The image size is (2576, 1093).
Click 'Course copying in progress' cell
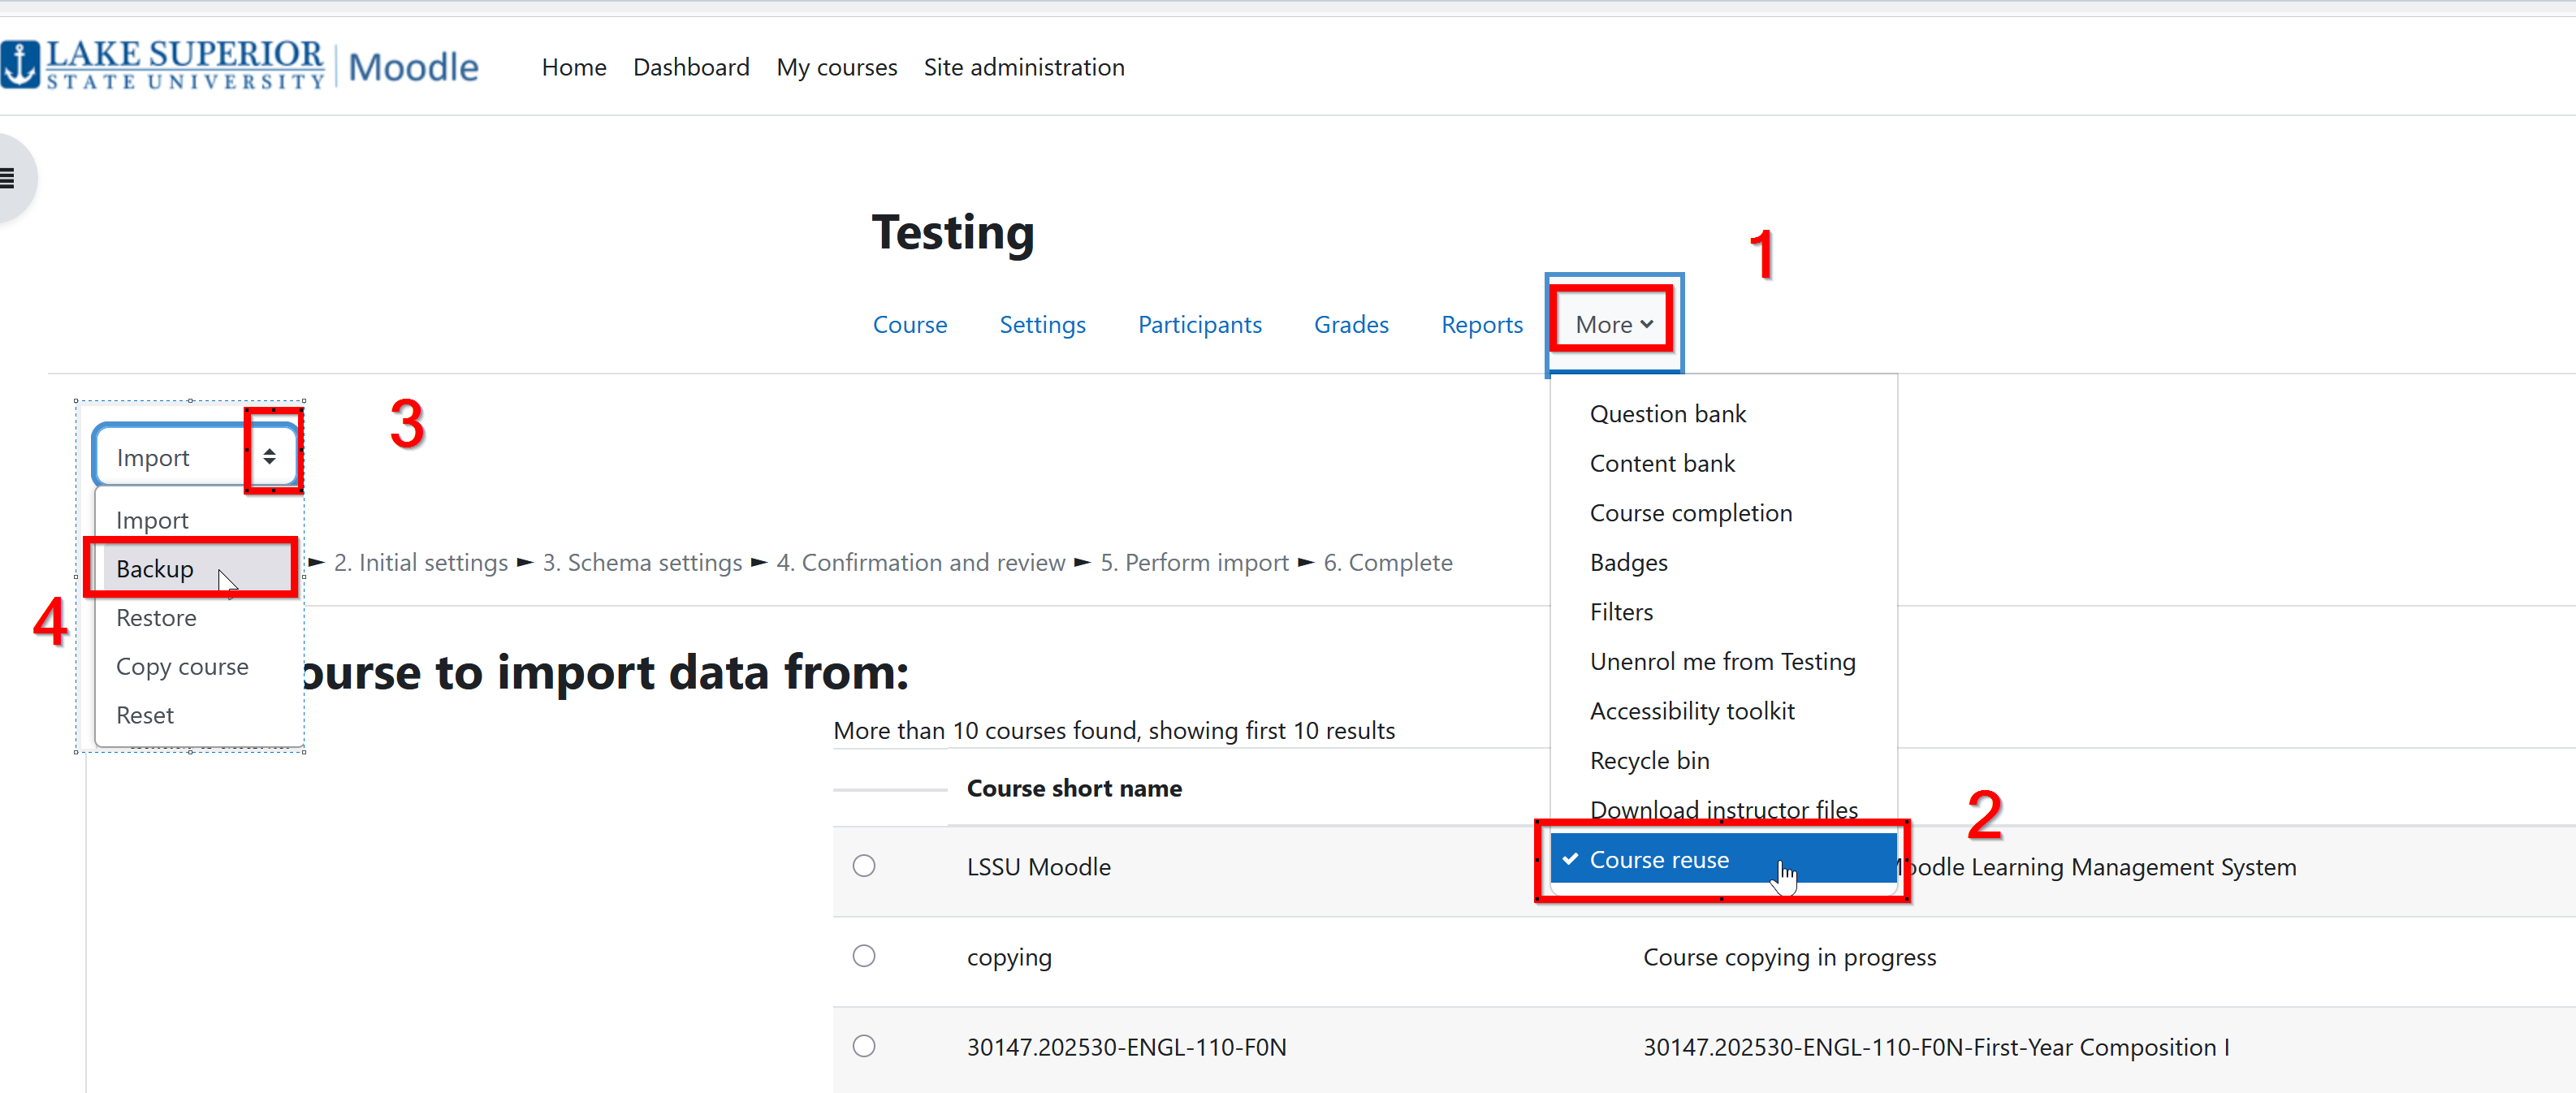coord(1789,957)
